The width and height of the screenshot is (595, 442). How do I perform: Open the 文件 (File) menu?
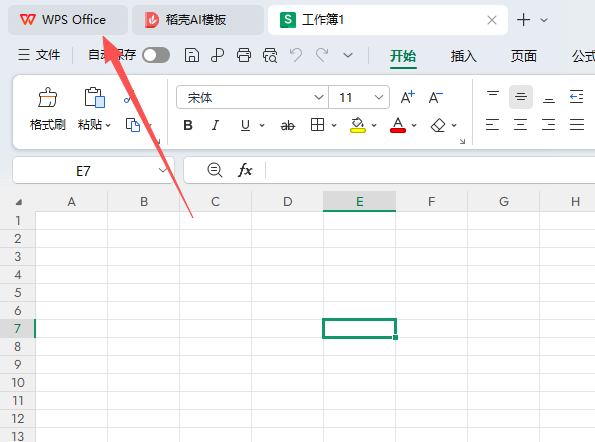[x=39, y=55]
